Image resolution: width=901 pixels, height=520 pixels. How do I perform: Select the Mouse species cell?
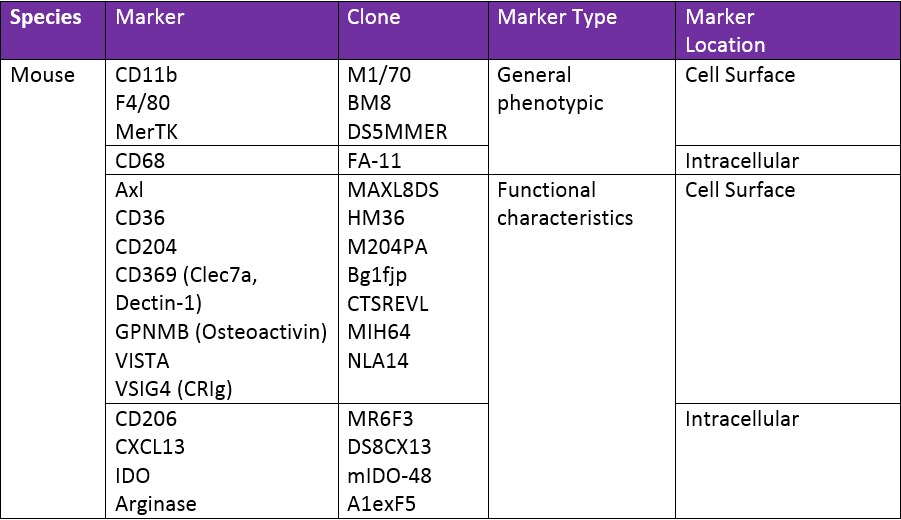(x=42, y=75)
